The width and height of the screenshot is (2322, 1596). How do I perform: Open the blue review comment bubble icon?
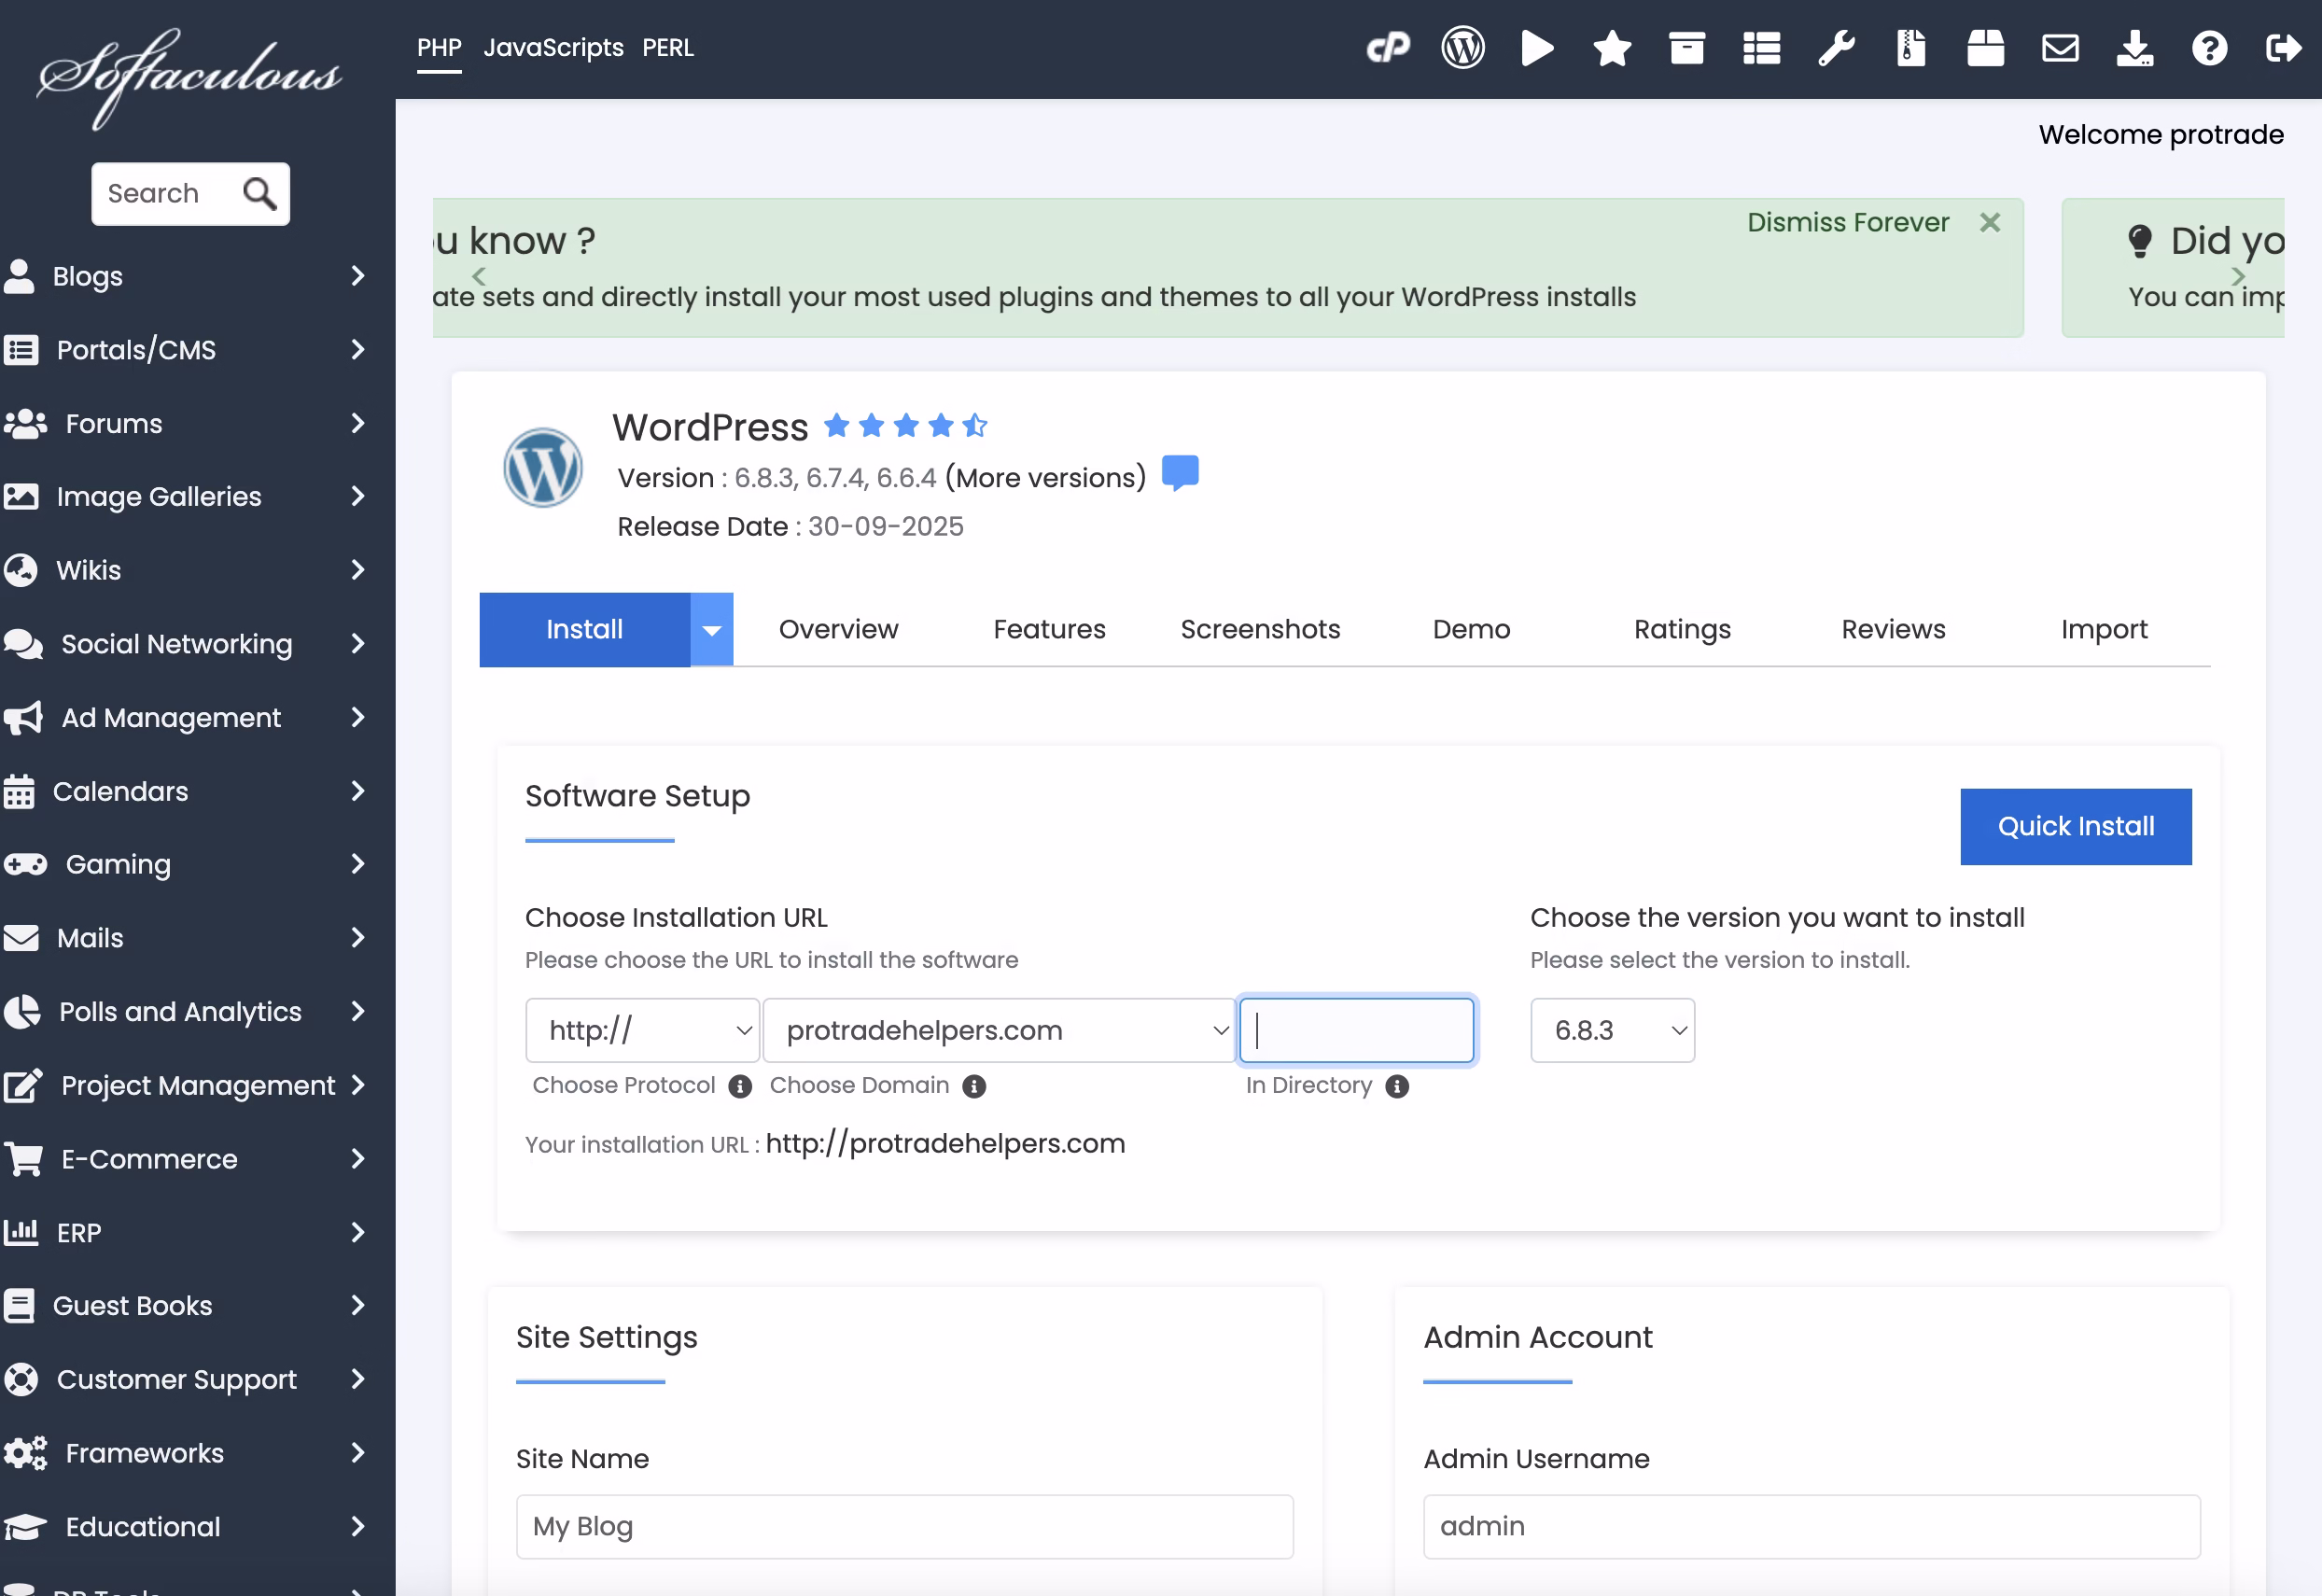(1180, 473)
